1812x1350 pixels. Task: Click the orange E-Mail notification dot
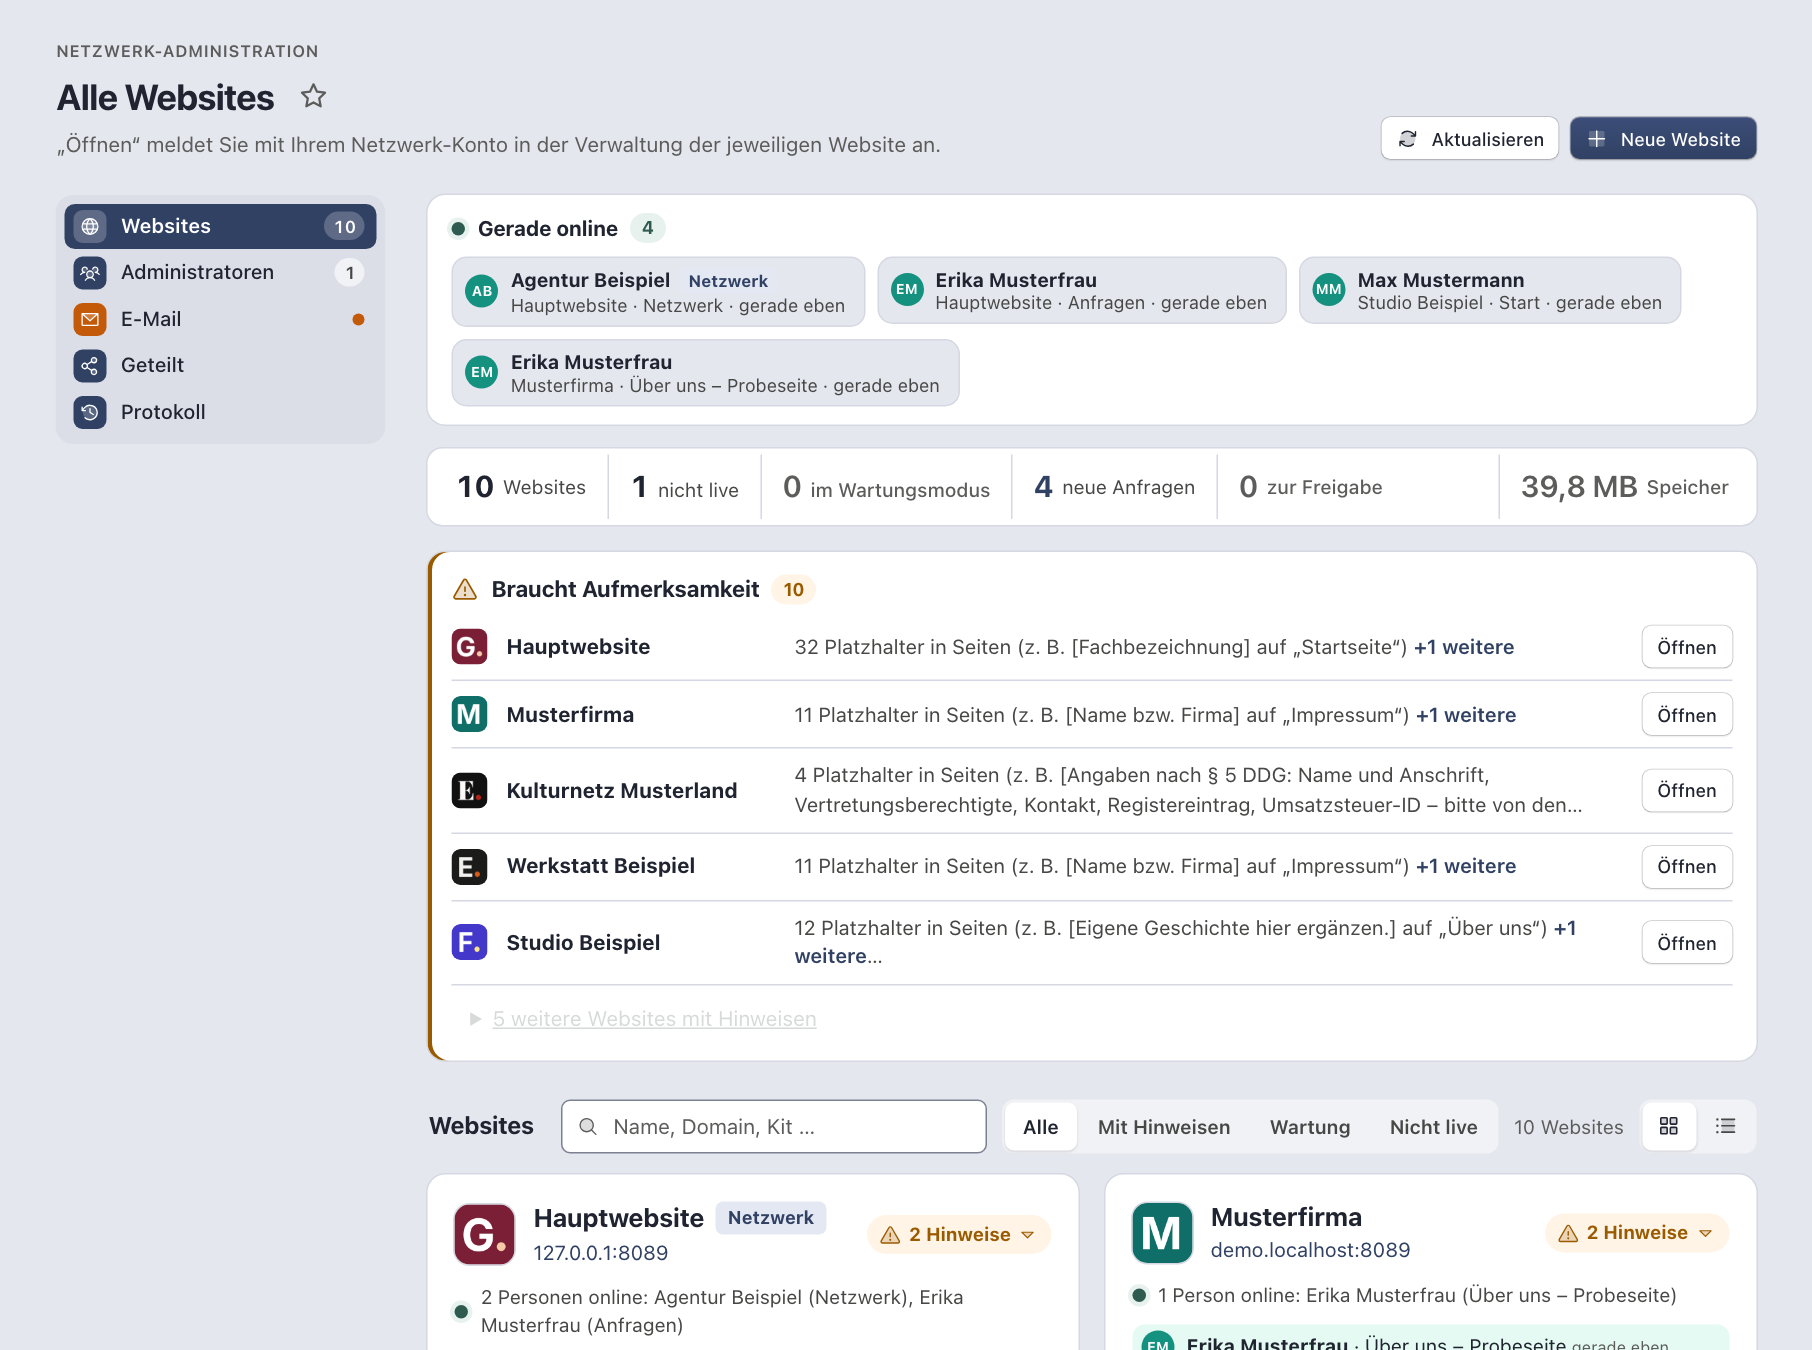click(358, 320)
